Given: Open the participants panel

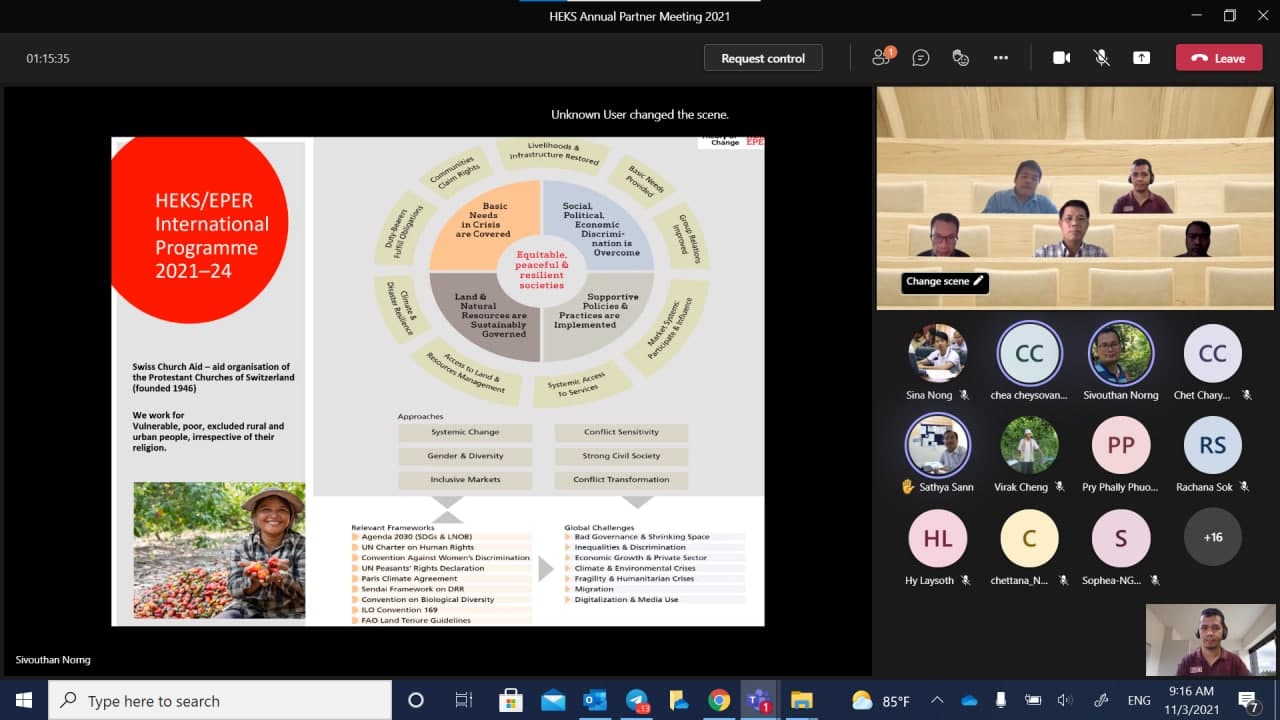Looking at the screenshot, I should click(x=881, y=58).
